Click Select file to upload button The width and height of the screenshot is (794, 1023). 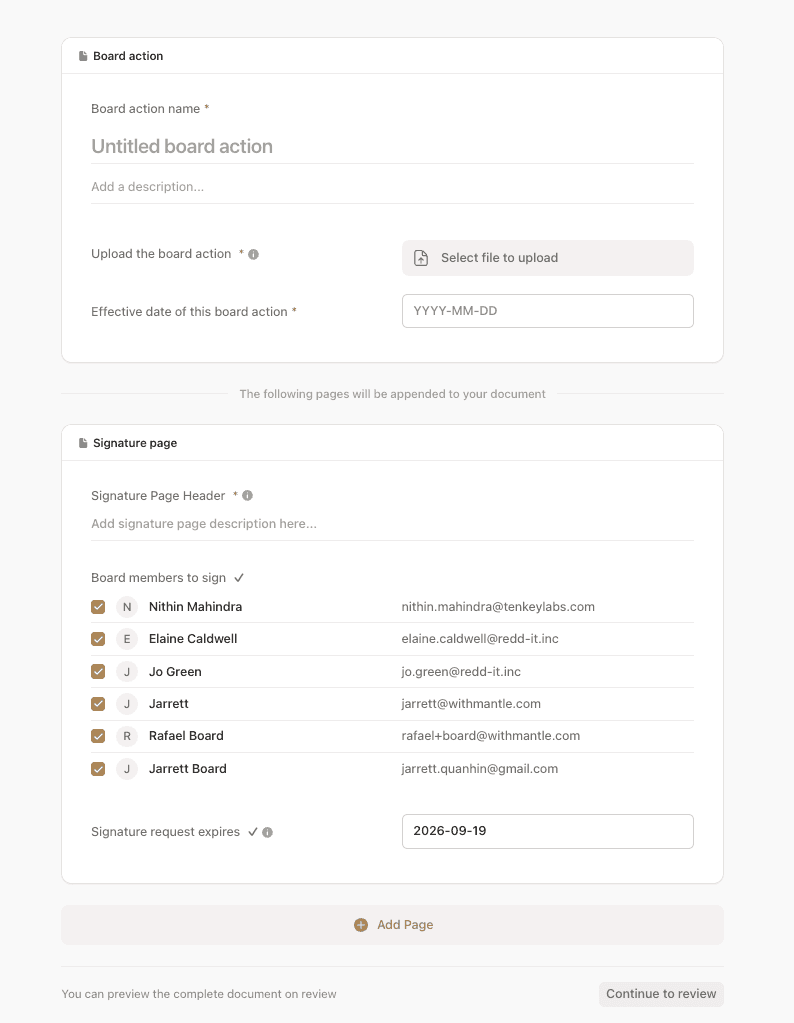coord(547,258)
